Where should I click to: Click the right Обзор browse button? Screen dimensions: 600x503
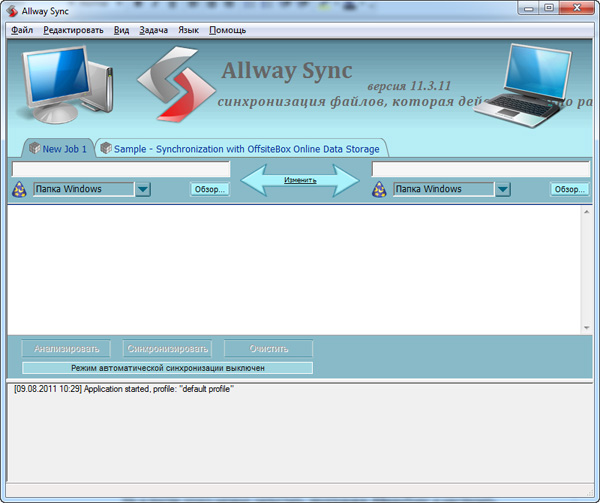568,190
